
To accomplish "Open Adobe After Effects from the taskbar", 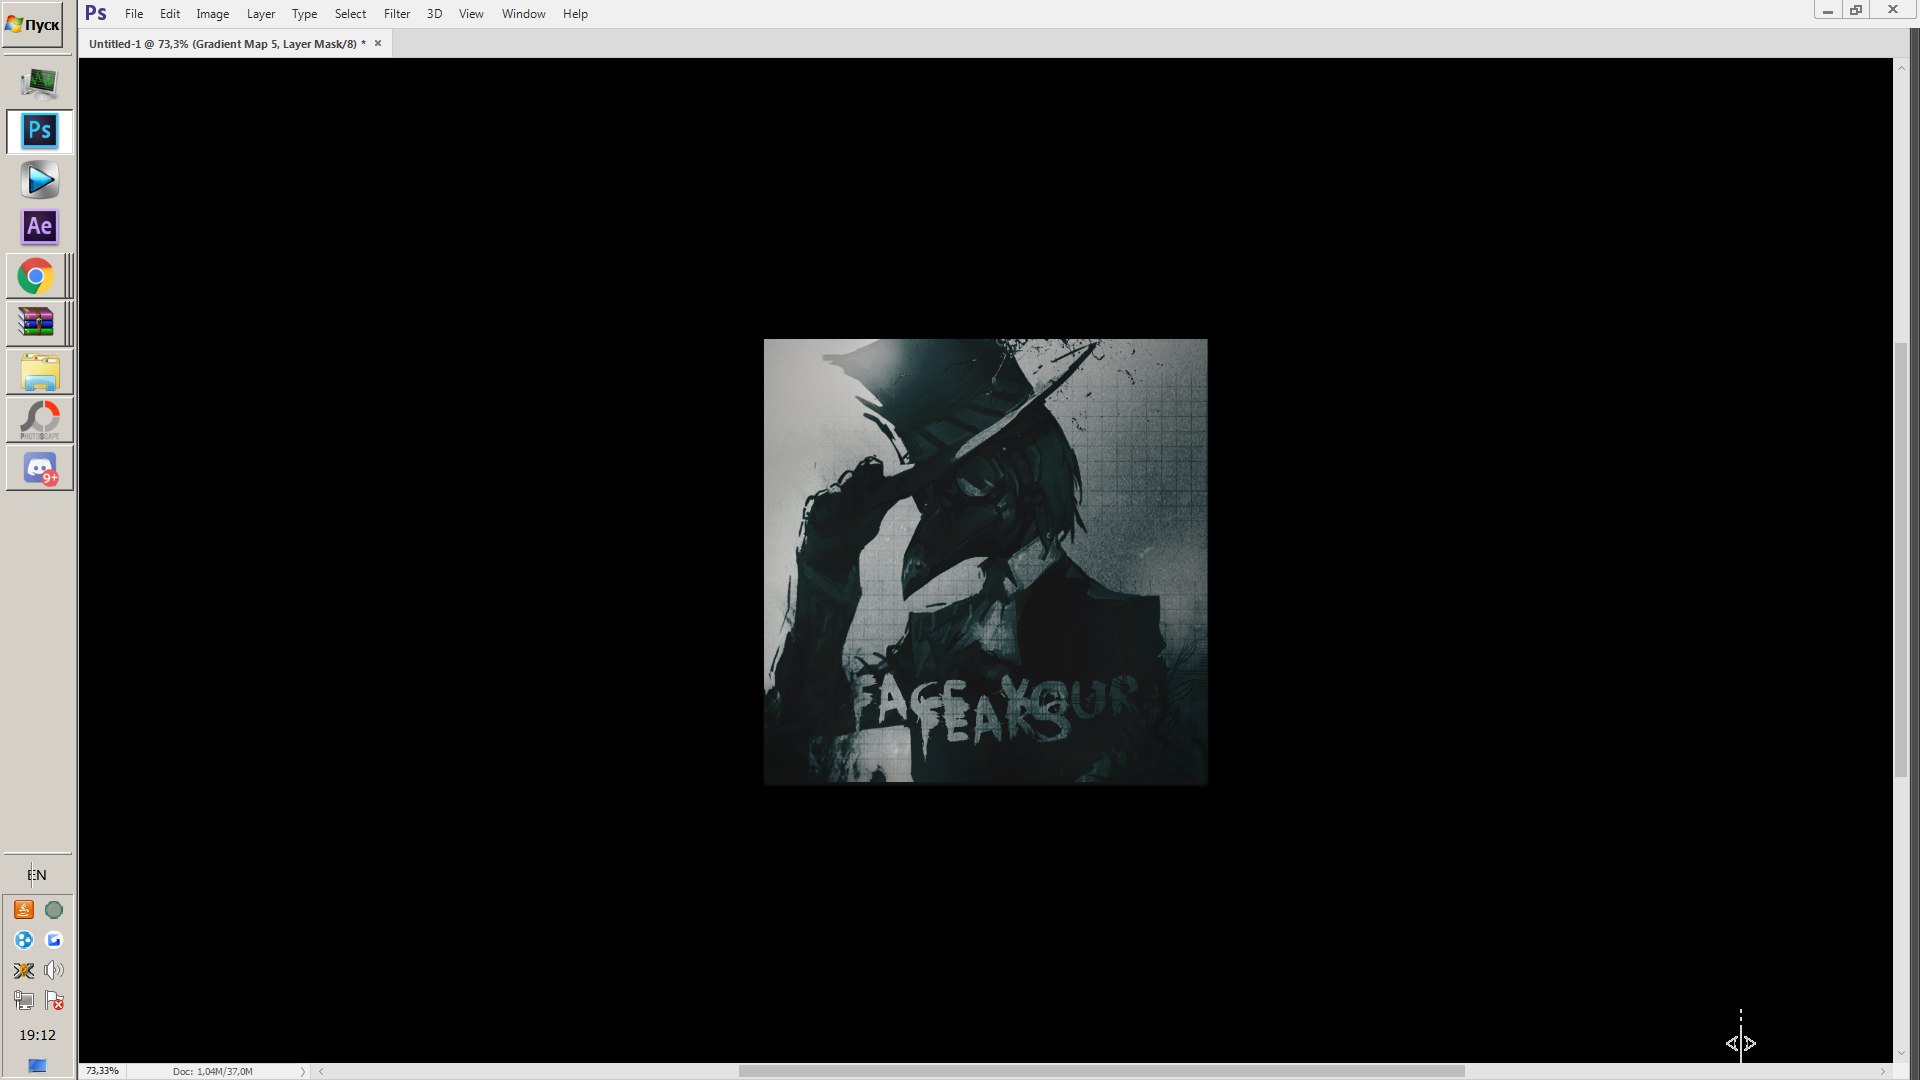I will click(39, 227).
